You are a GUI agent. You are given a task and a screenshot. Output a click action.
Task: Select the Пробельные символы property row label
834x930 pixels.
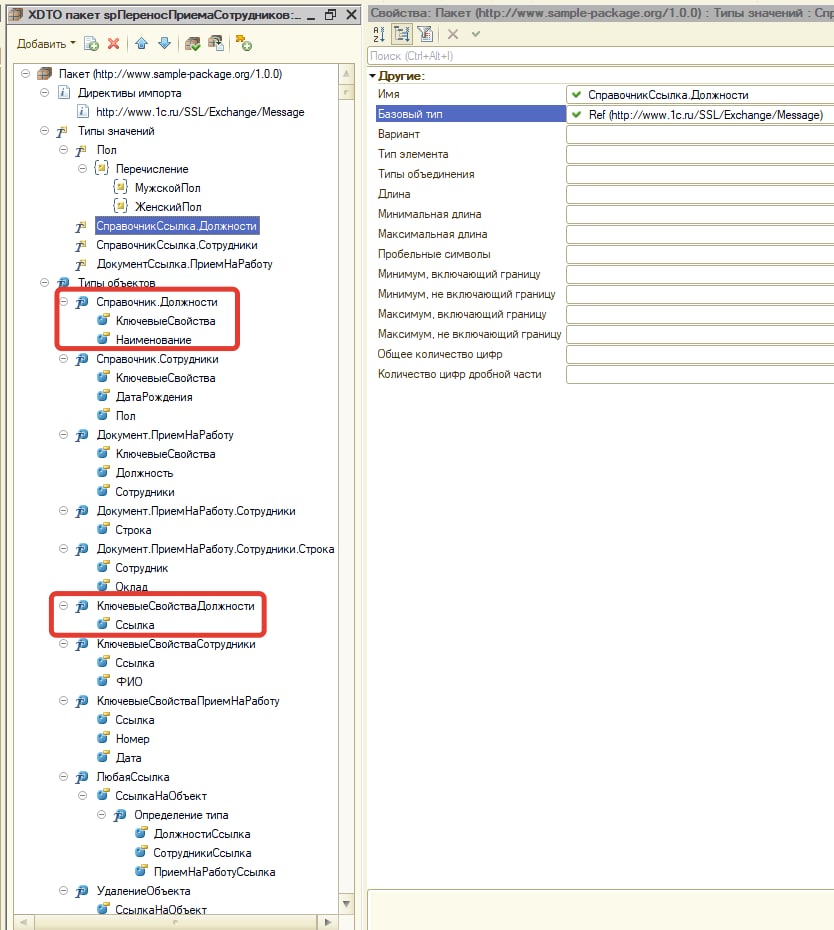(x=434, y=254)
